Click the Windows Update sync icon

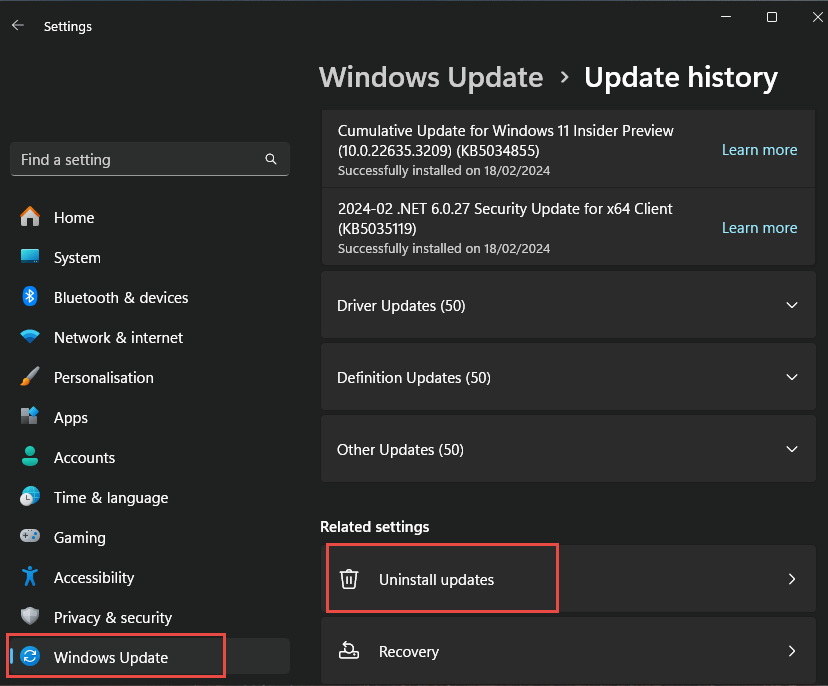pos(30,657)
